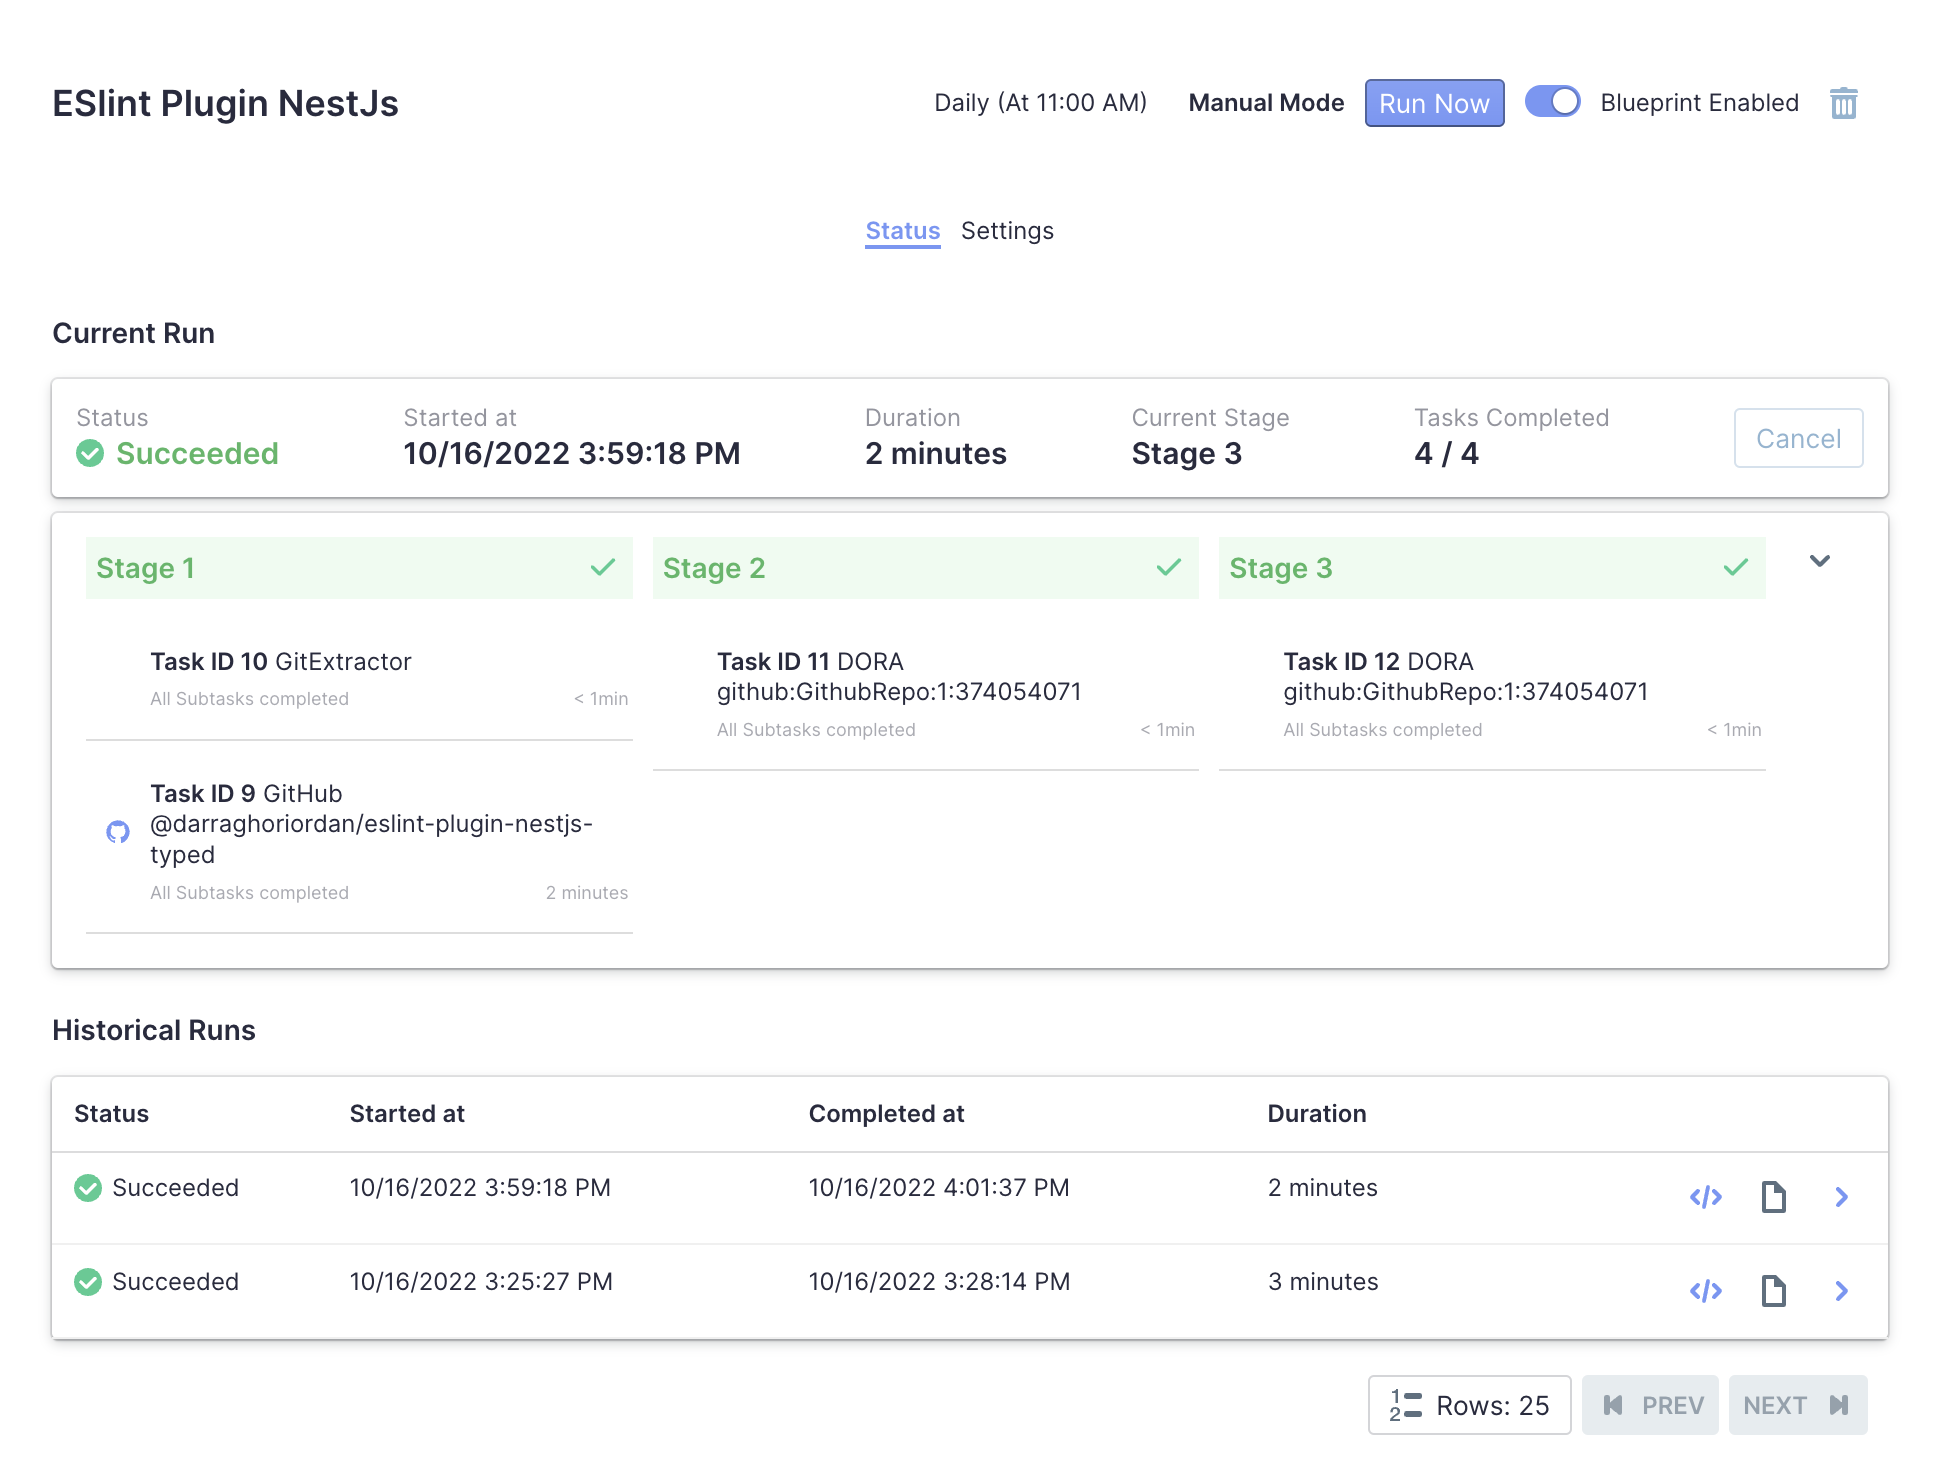This screenshot has height=1466, width=1946.
Task: Click the Daily (At 11:00 AM) schedule text
Action: pos(1040,103)
